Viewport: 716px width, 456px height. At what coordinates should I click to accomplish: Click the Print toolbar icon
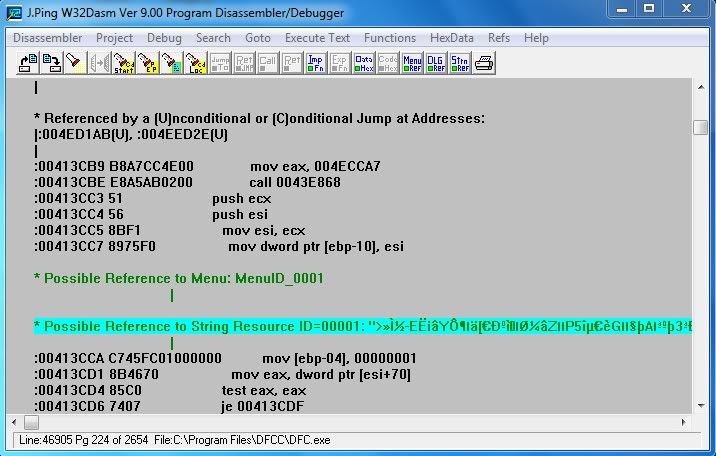(484, 63)
